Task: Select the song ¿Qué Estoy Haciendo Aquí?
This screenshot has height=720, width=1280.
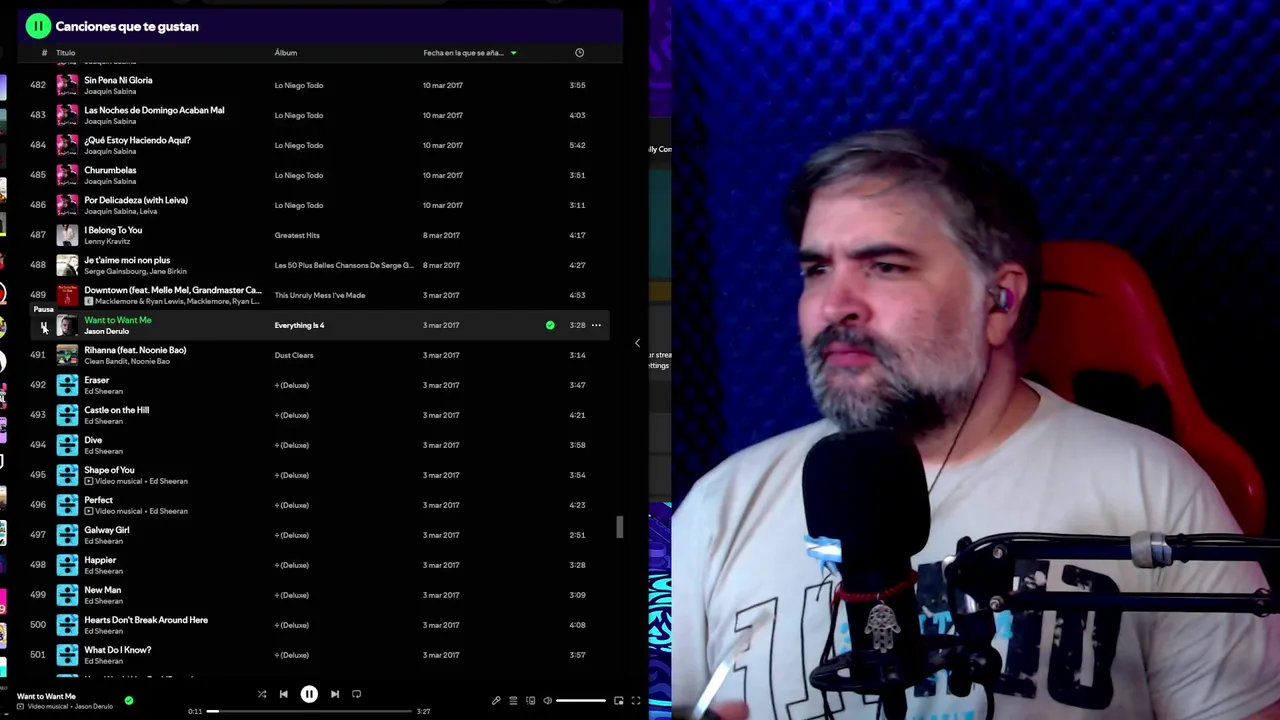Action: click(x=137, y=140)
